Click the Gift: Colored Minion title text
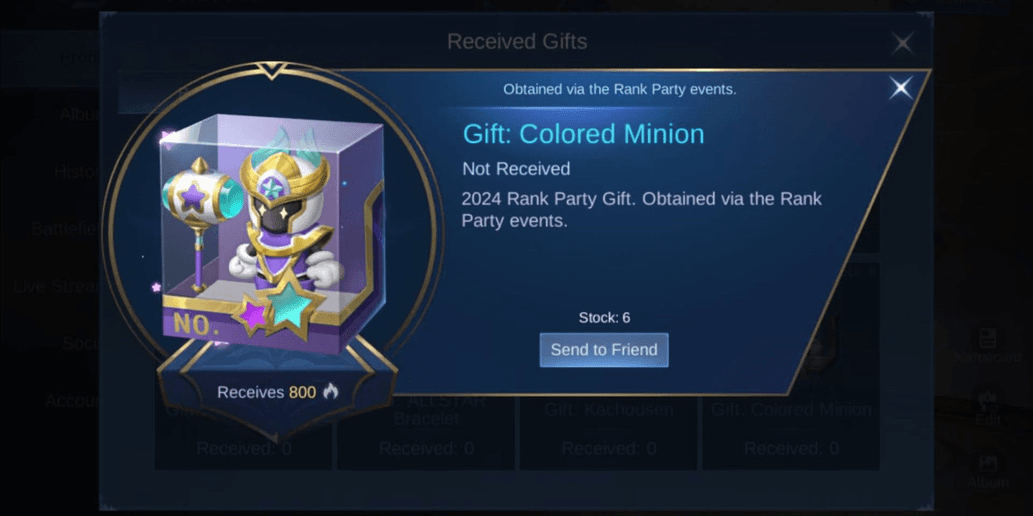 click(583, 134)
